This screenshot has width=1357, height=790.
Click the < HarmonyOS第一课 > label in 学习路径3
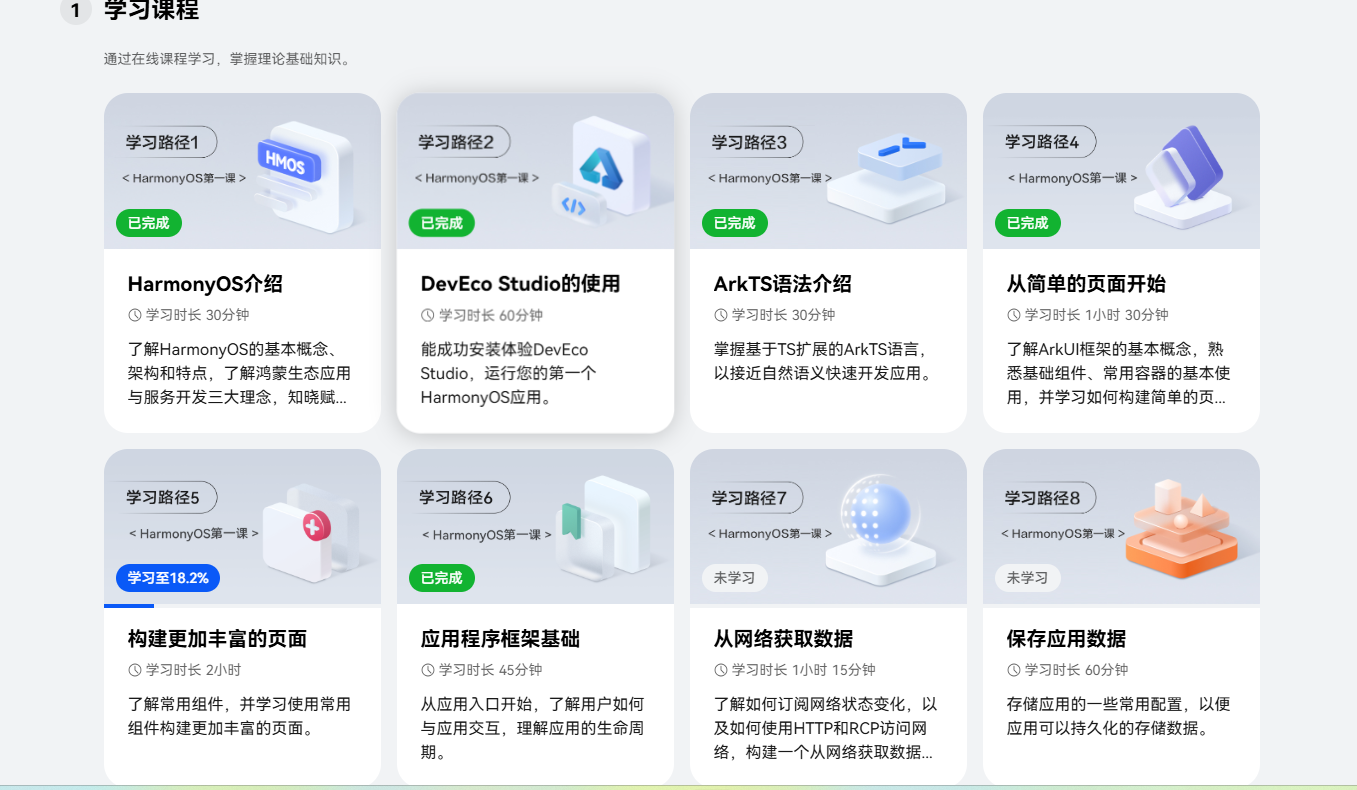(x=770, y=178)
